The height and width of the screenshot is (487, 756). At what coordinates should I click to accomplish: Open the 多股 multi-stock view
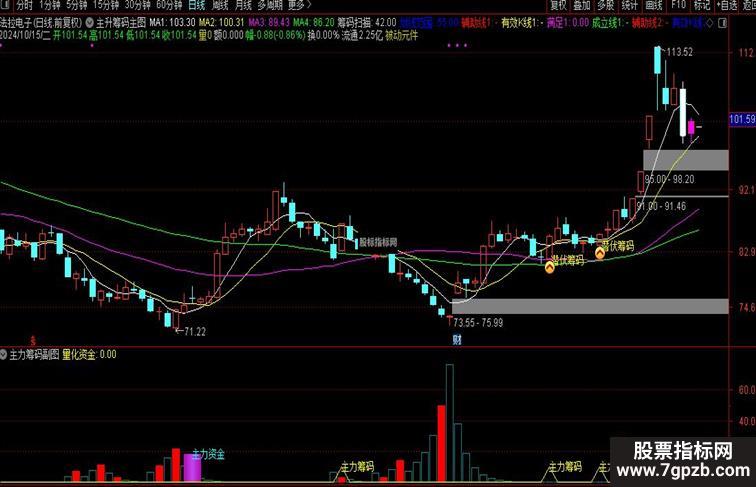[x=606, y=5]
